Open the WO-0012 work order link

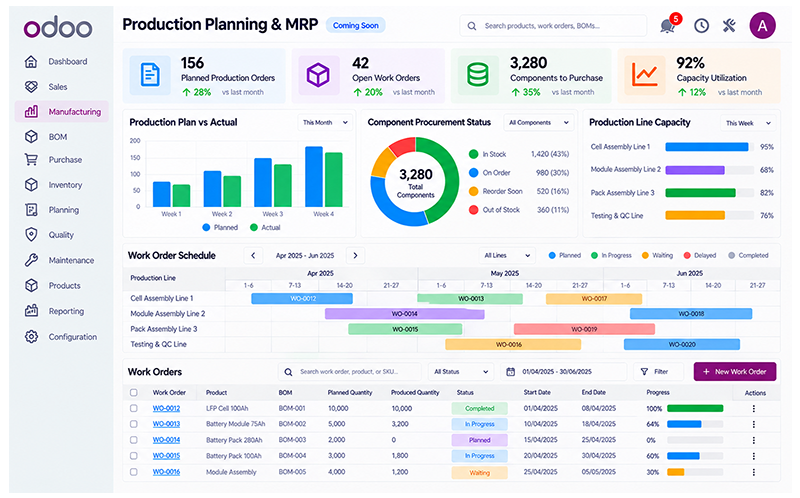(166, 408)
